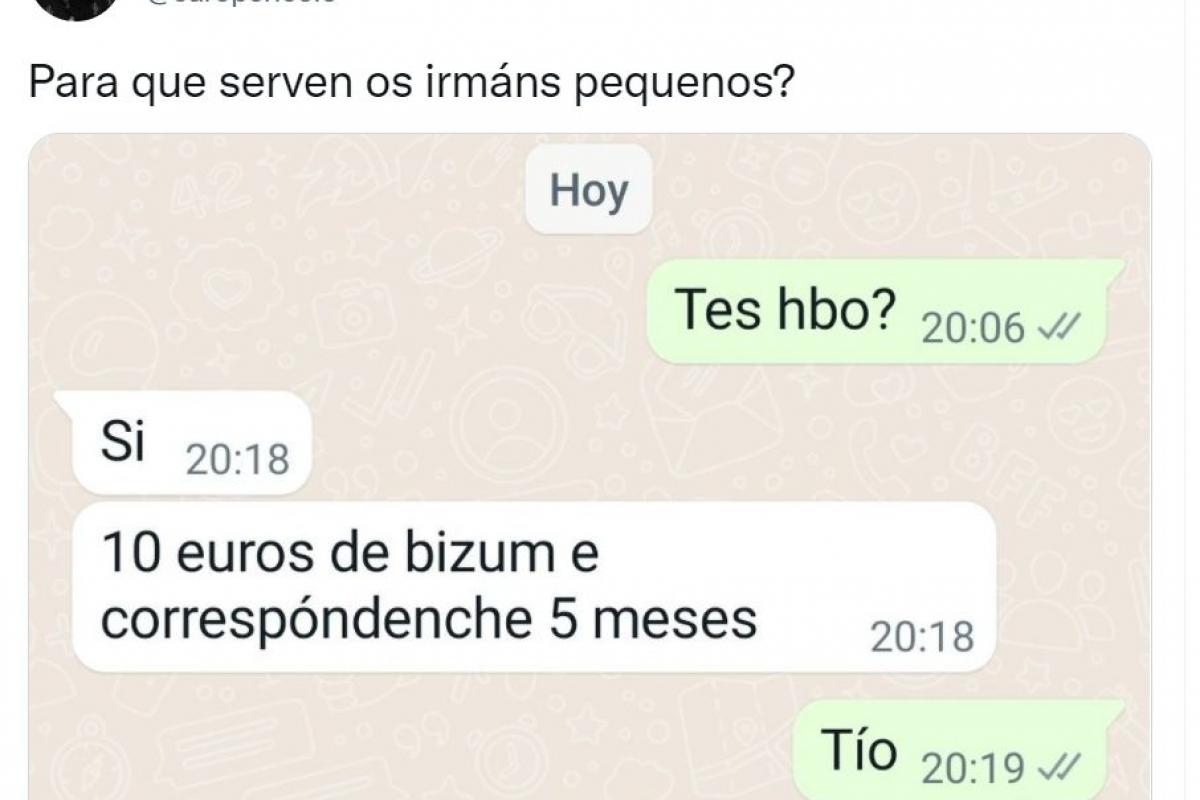Click the 20:06 timestamp
The height and width of the screenshot is (800, 1200).
[973, 328]
